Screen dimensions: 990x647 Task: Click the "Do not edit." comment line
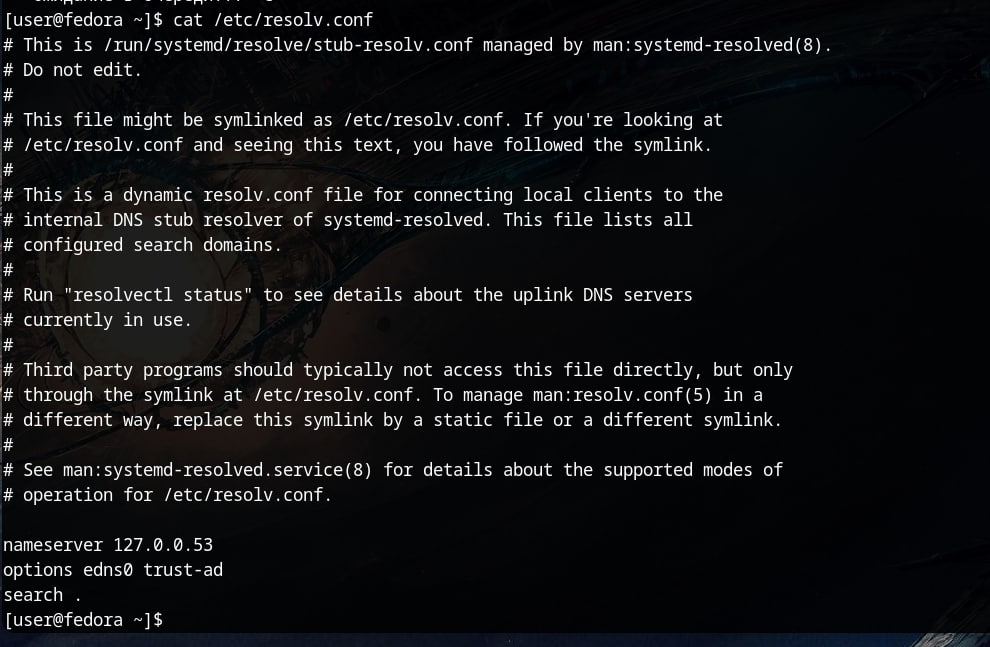(82, 70)
